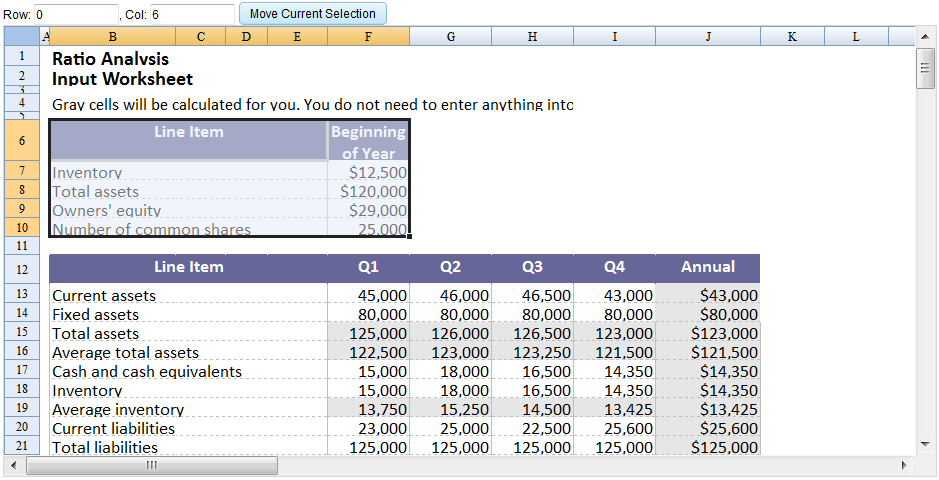Image resolution: width=939 pixels, height=480 pixels.
Task: Click the Q1 column header cell
Action: tap(368, 267)
